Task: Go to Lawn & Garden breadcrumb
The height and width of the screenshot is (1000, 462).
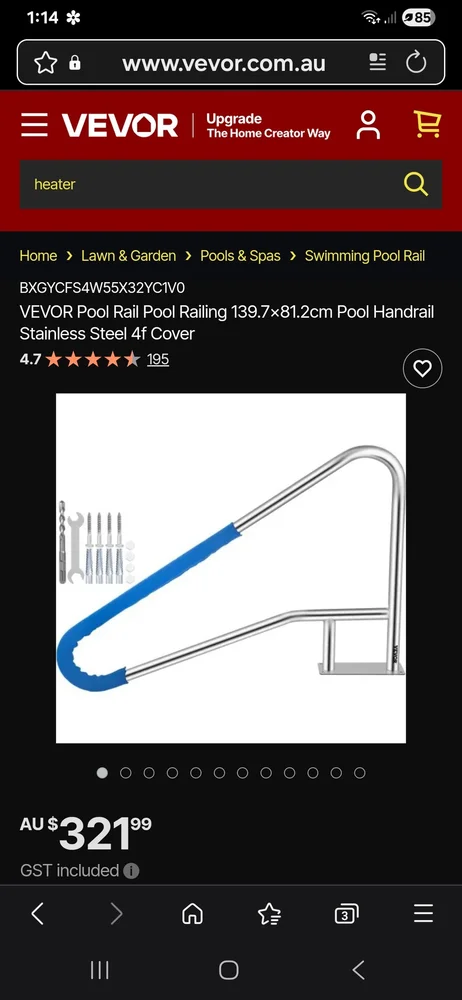Action: pyautogui.click(x=128, y=256)
